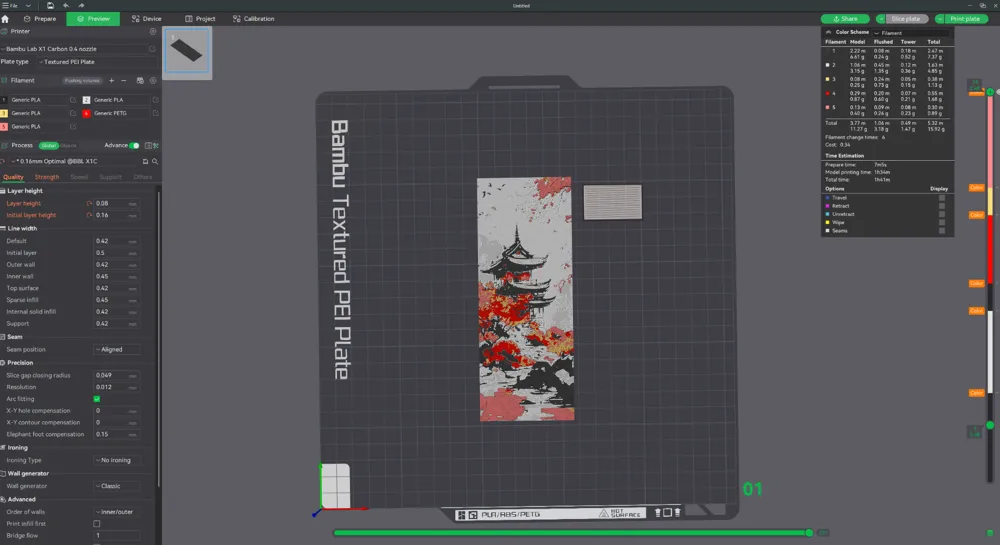Image resolution: width=1000 pixels, height=545 pixels.
Task: Click the Flushing volumes button
Action: click(81, 80)
